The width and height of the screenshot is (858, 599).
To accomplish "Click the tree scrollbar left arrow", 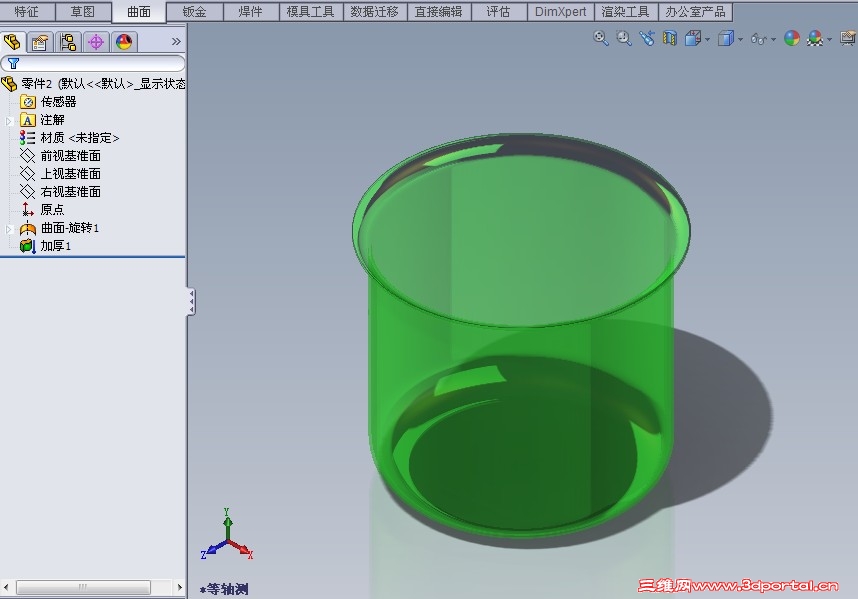I will [6, 588].
